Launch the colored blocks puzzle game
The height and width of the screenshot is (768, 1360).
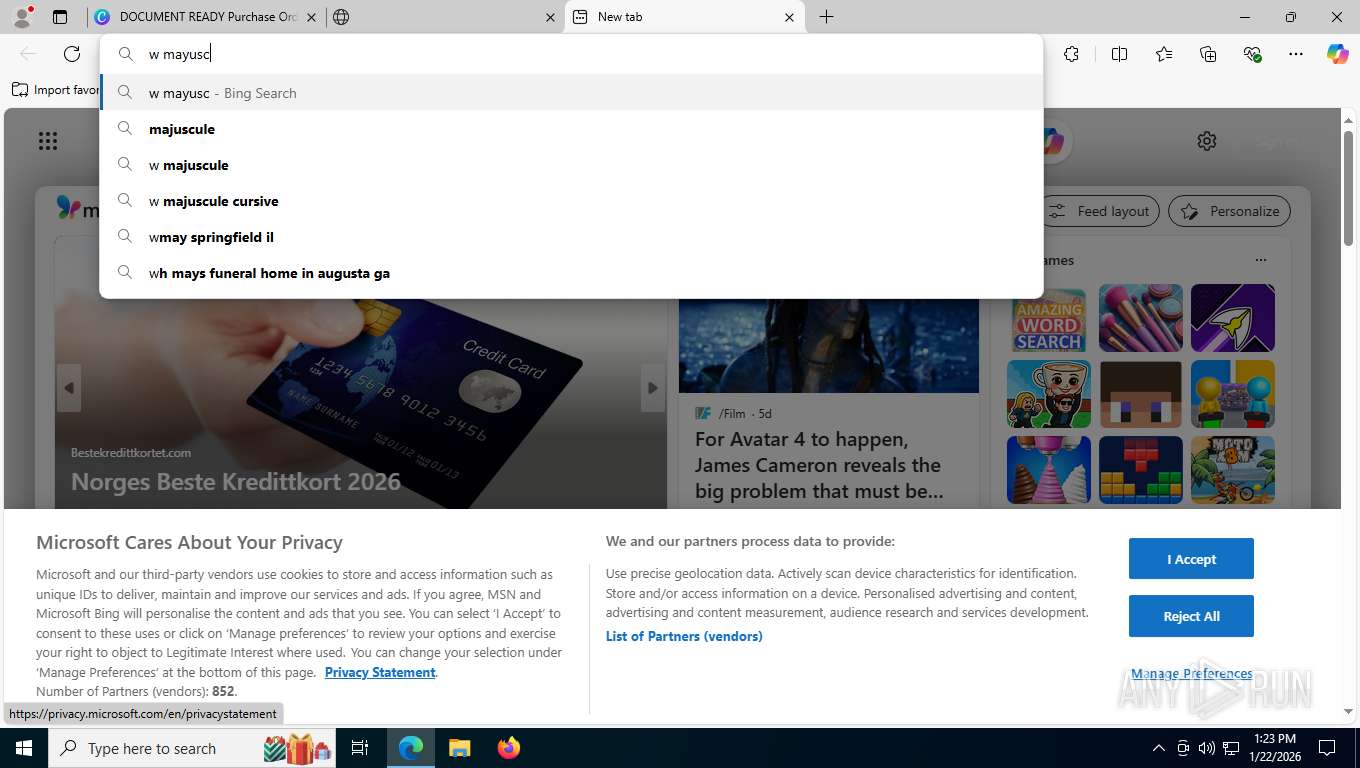[x=1140, y=470]
